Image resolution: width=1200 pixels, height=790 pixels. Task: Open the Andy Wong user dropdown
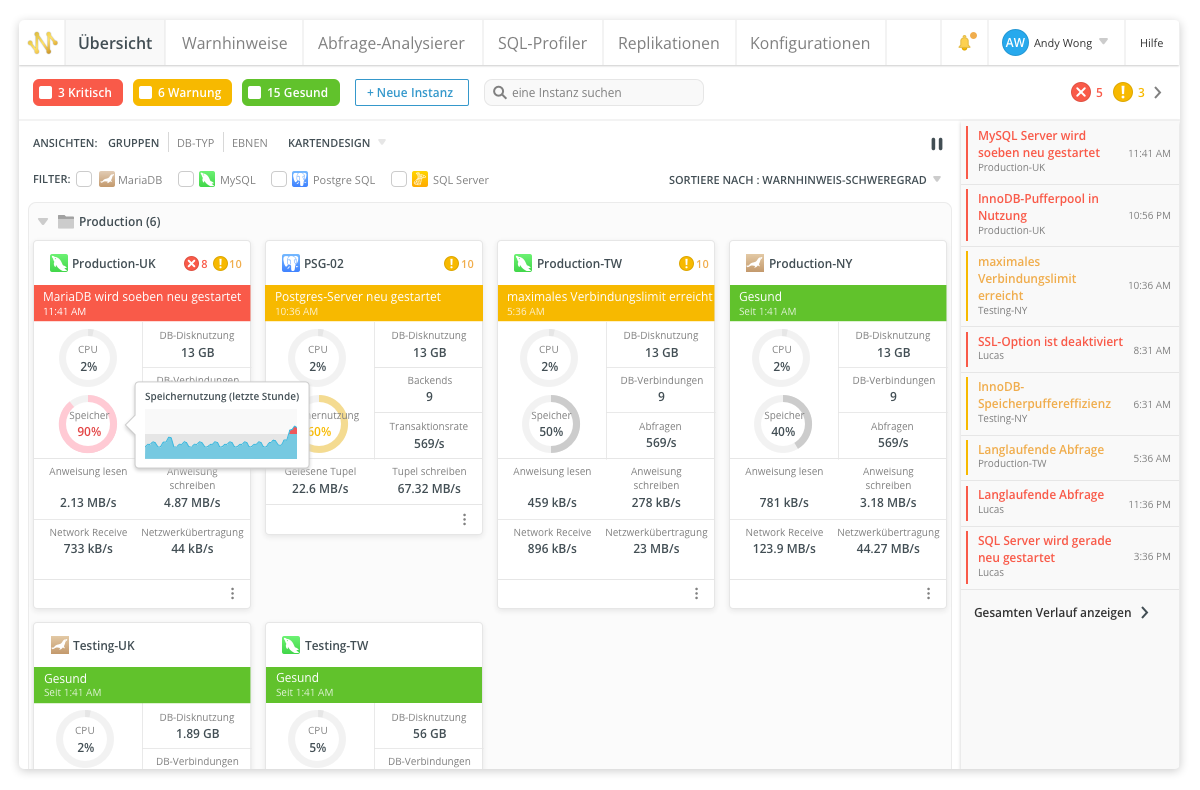(1103, 42)
